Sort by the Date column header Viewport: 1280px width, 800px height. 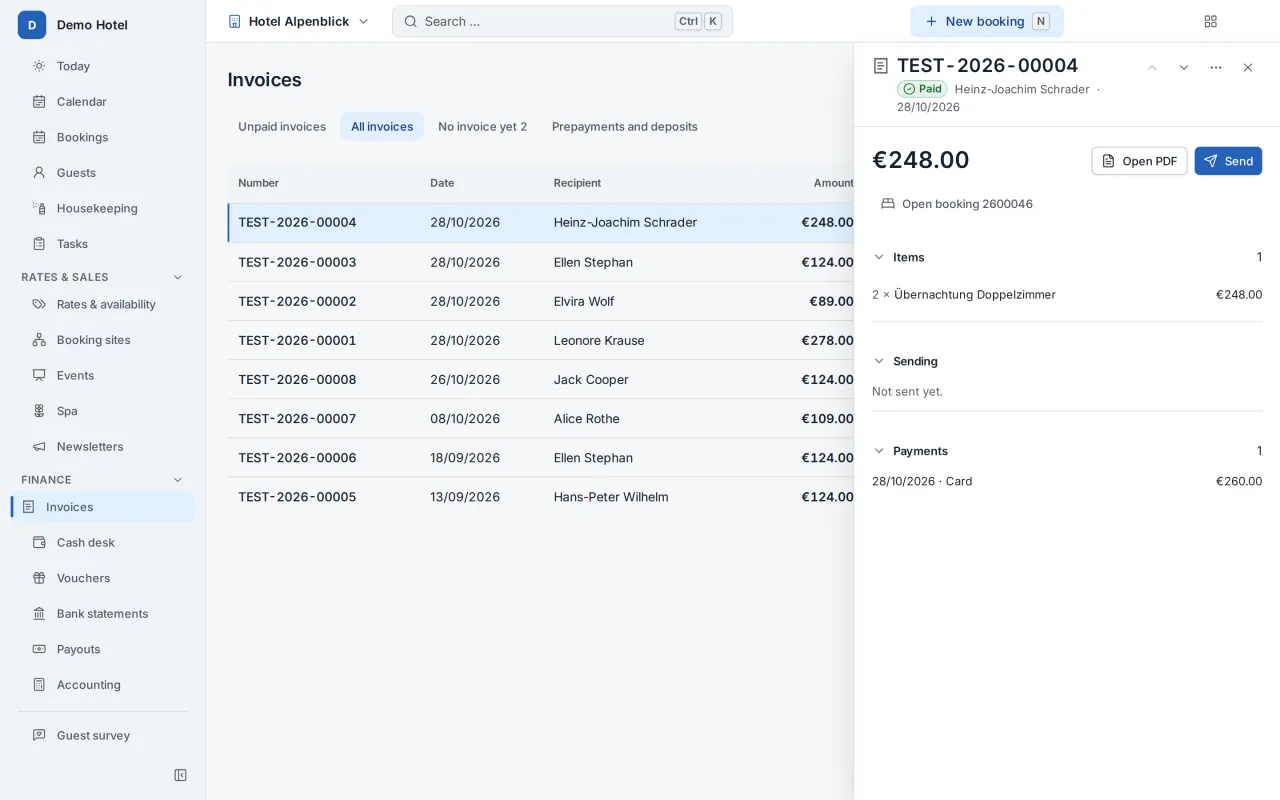point(442,183)
